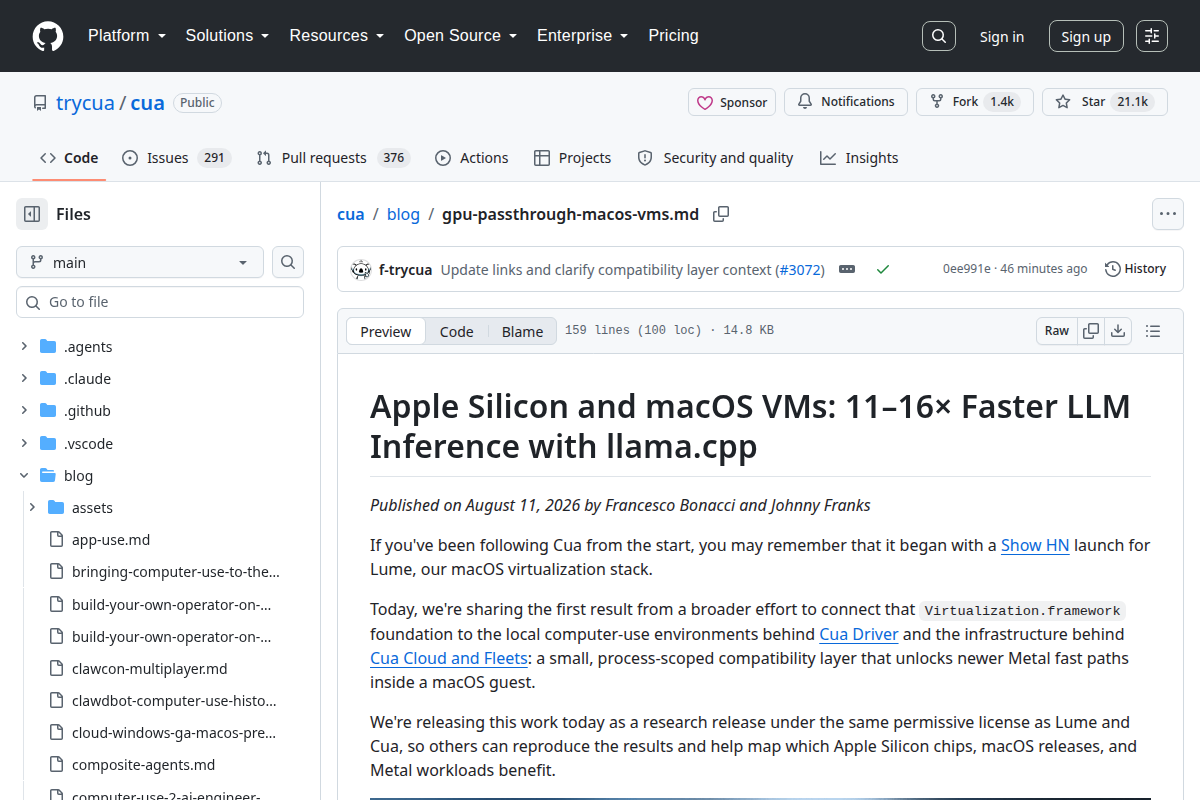Open the GitHub homepage logo
Image resolution: width=1200 pixels, height=800 pixels.
point(48,36)
